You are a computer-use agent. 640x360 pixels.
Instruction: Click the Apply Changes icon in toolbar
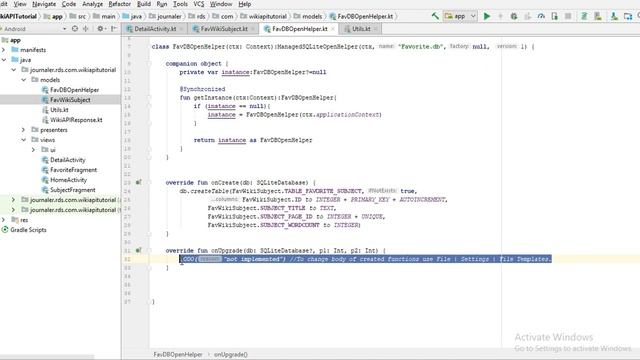click(500, 16)
